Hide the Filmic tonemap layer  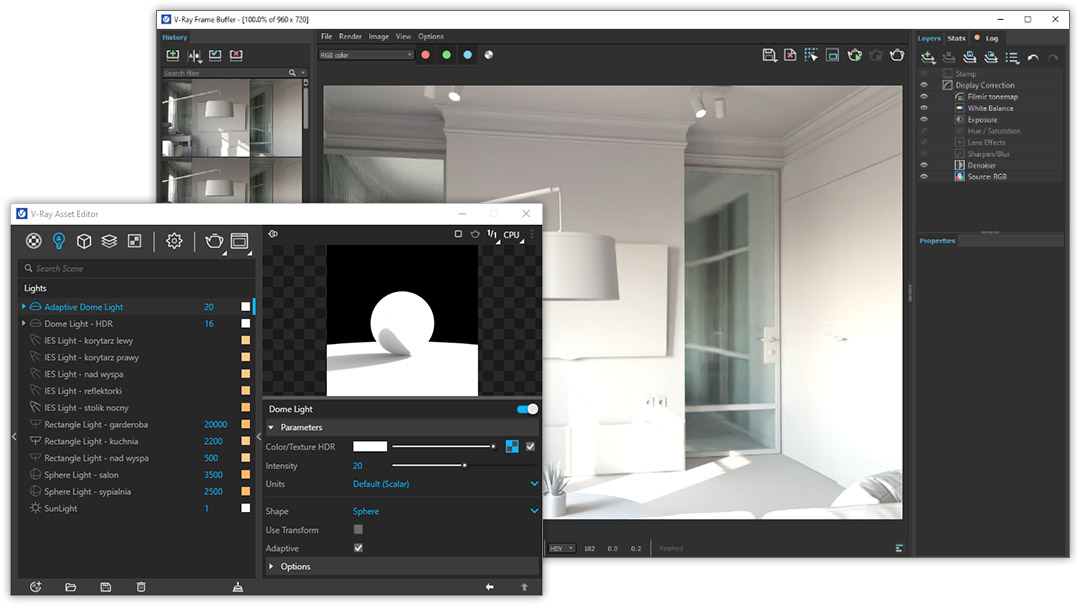924,97
